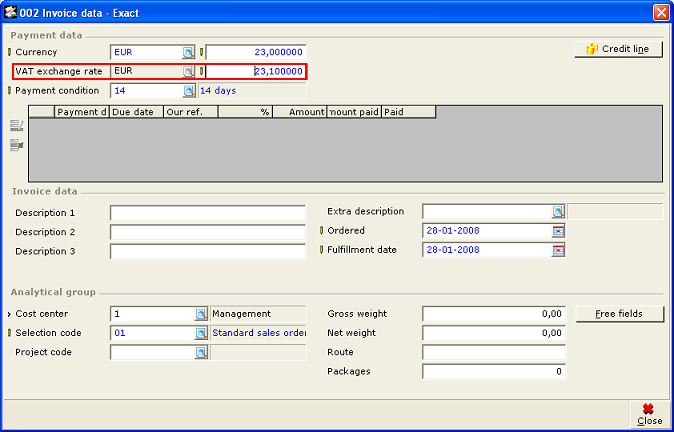Click the add payment row icon
Image resolution: width=674 pixels, height=432 pixels.
click(16, 125)
